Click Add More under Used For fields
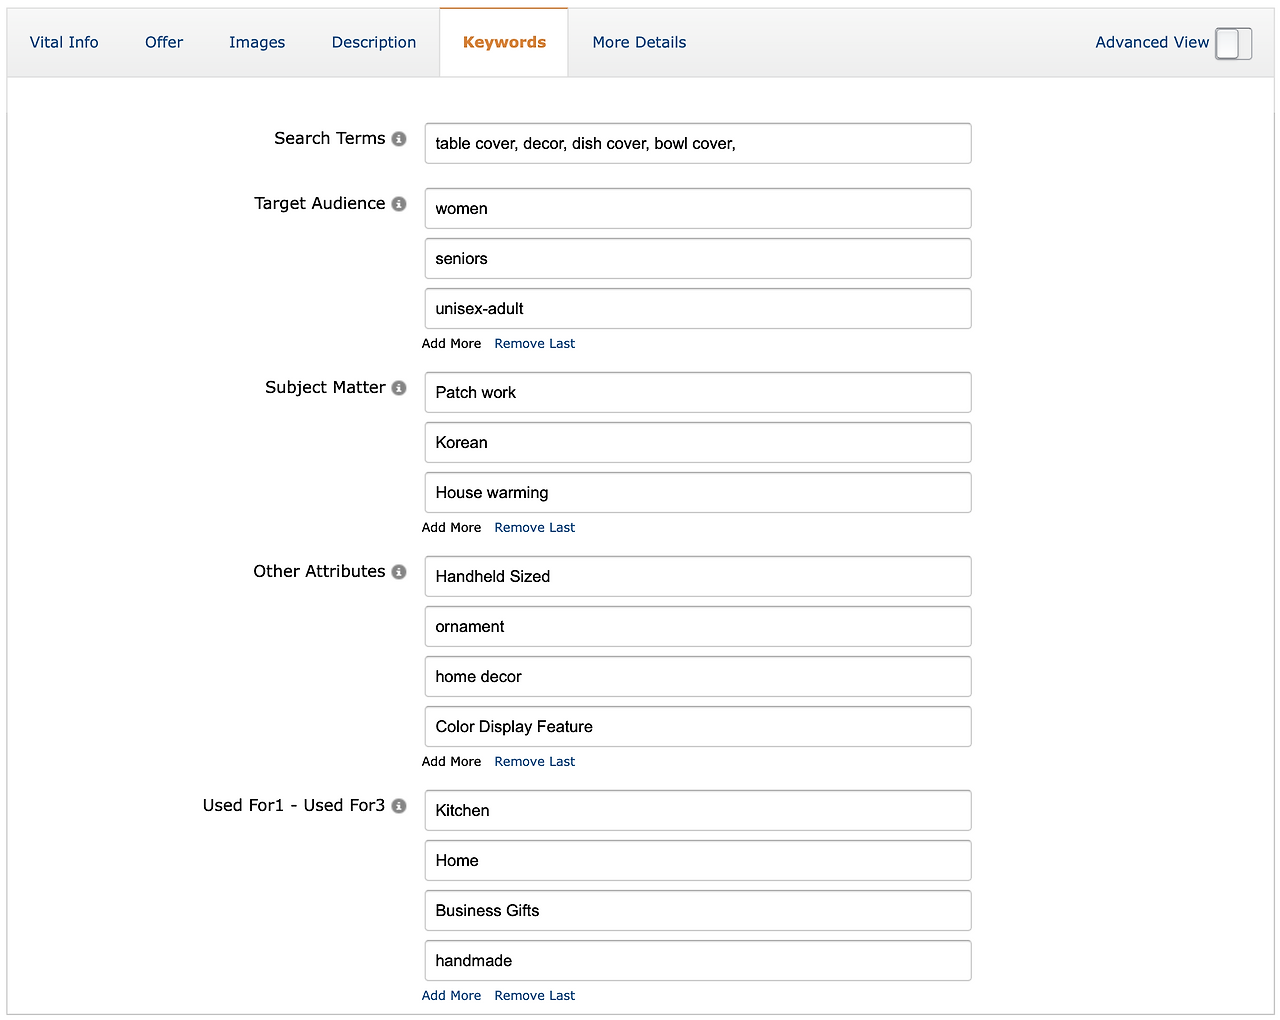Screen dimensions: 1280x1020 point(451,996)
